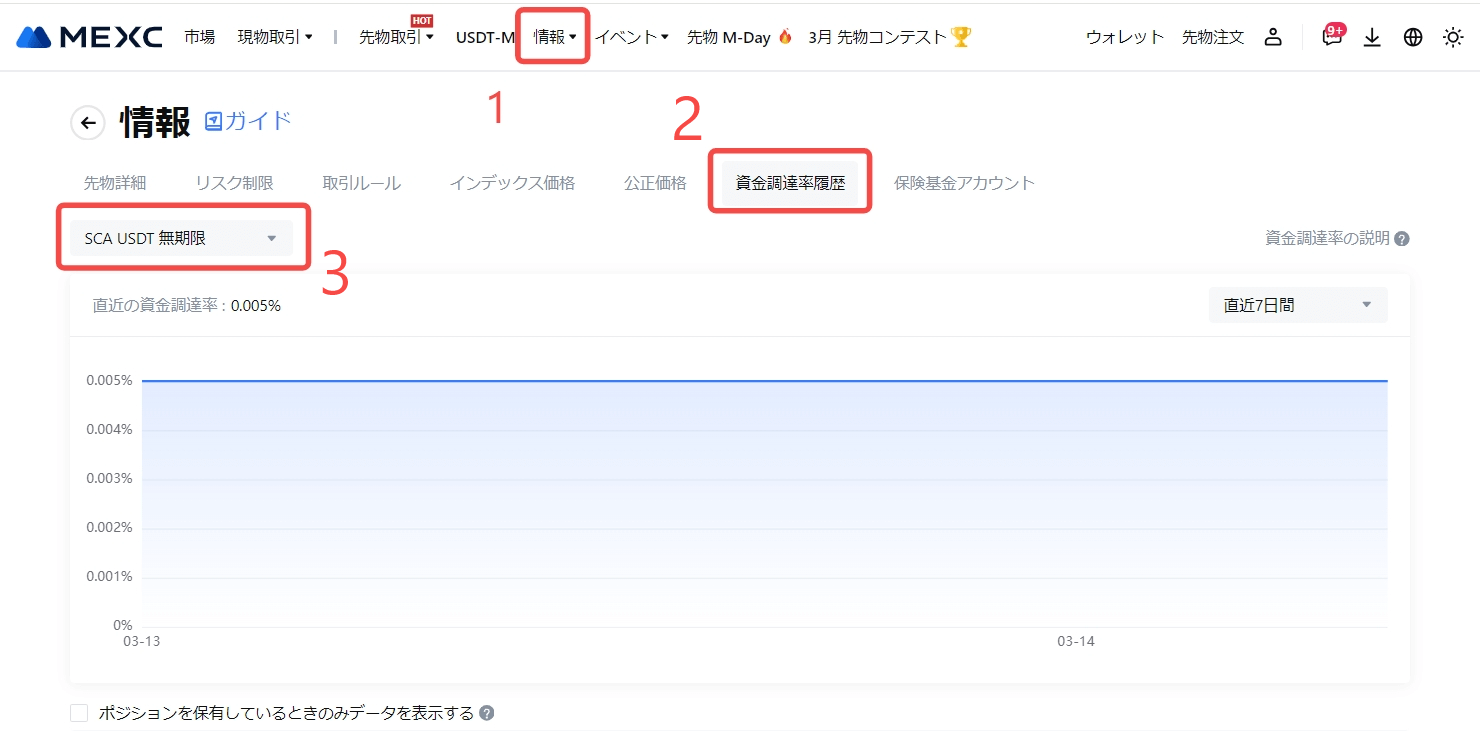
Task: Click the funding rate chart at 03-14
Action: 1076,500
